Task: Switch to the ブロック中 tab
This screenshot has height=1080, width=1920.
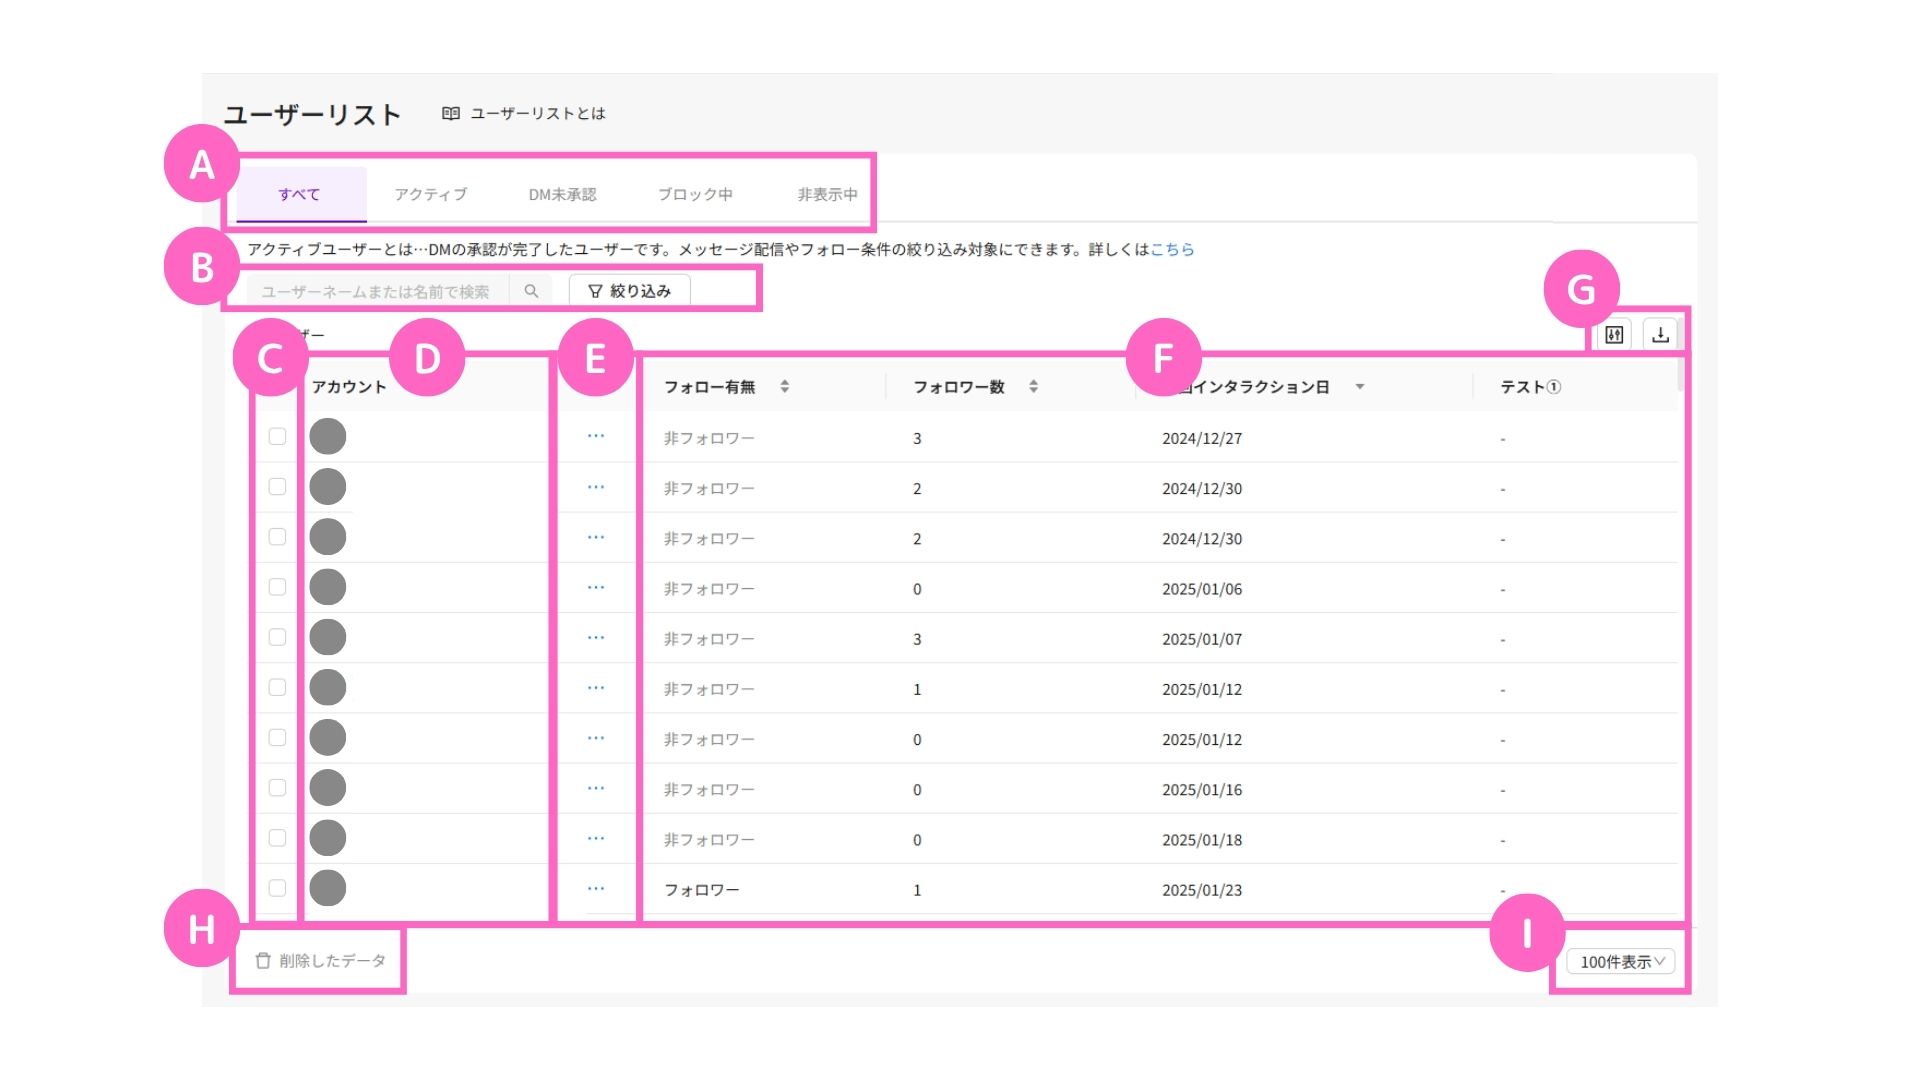Action: point(695,194)
